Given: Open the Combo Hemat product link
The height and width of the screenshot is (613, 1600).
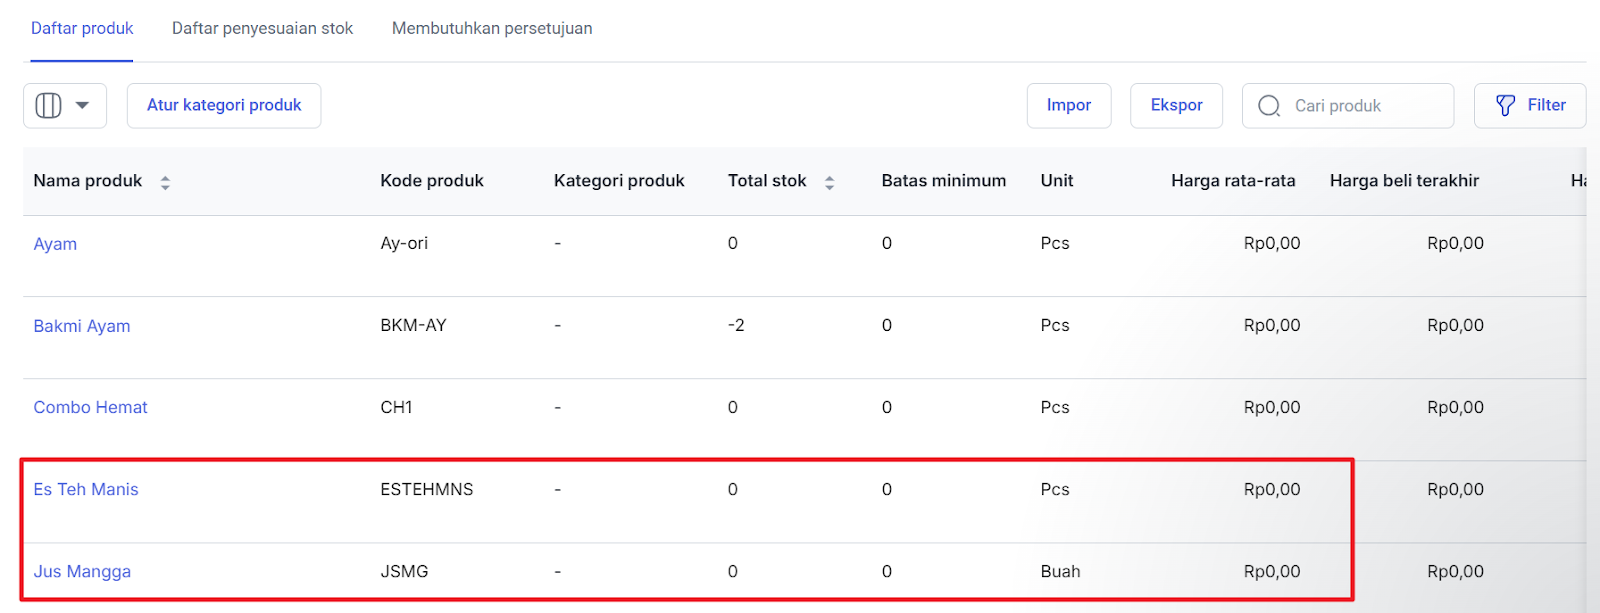Looking at the screenshot, I should pyautogui.click(x=90, y=408).
